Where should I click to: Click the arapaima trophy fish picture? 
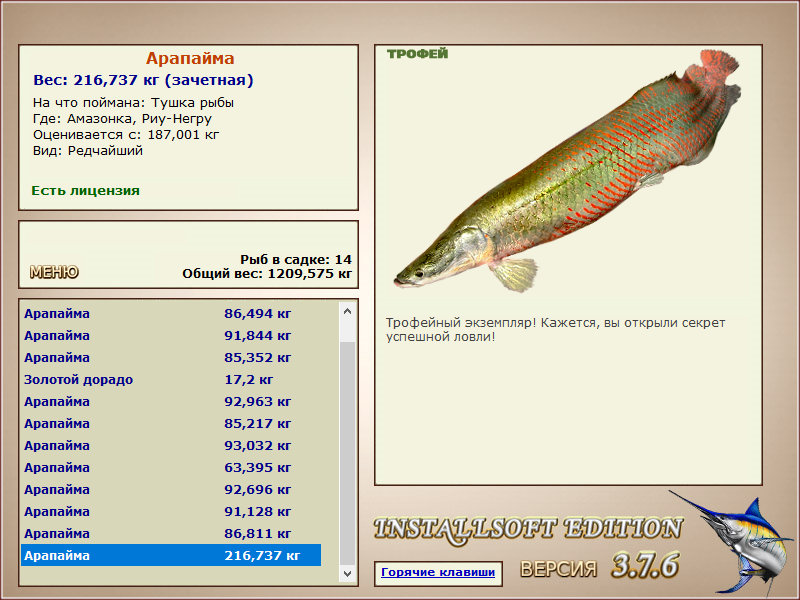tap(567, 171)
